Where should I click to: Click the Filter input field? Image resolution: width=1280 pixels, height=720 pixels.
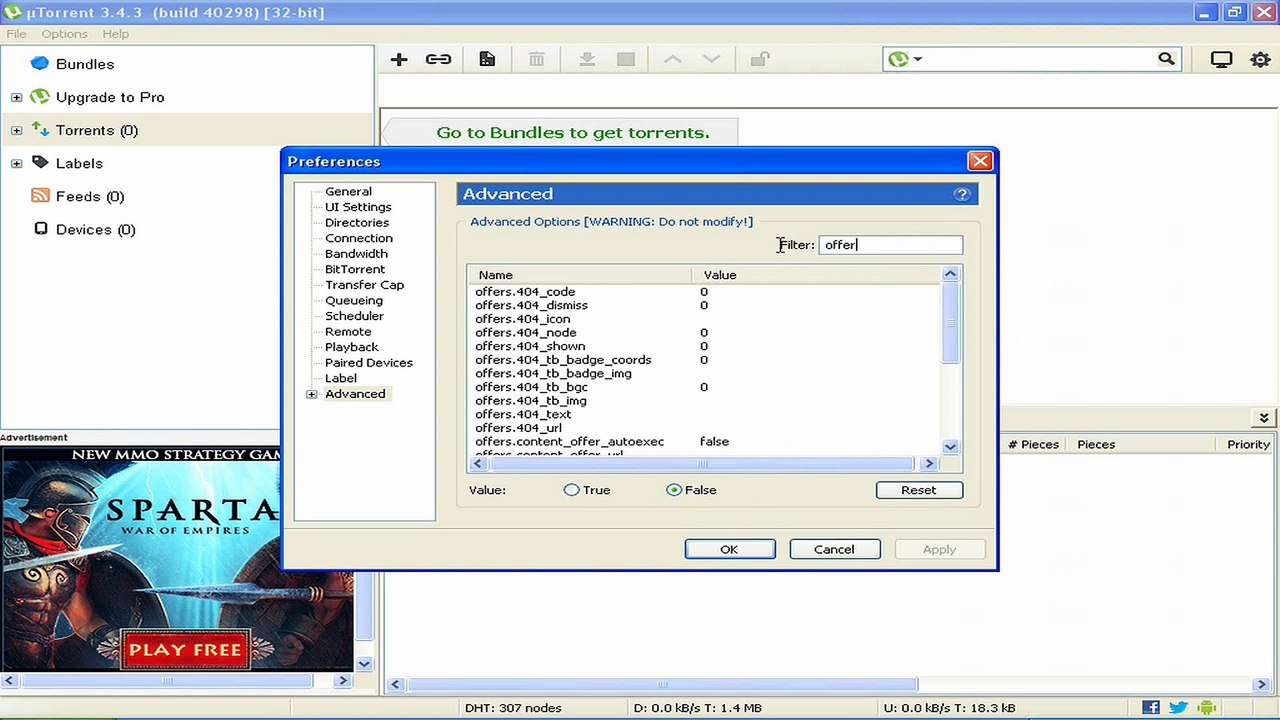tap(891, 245)
